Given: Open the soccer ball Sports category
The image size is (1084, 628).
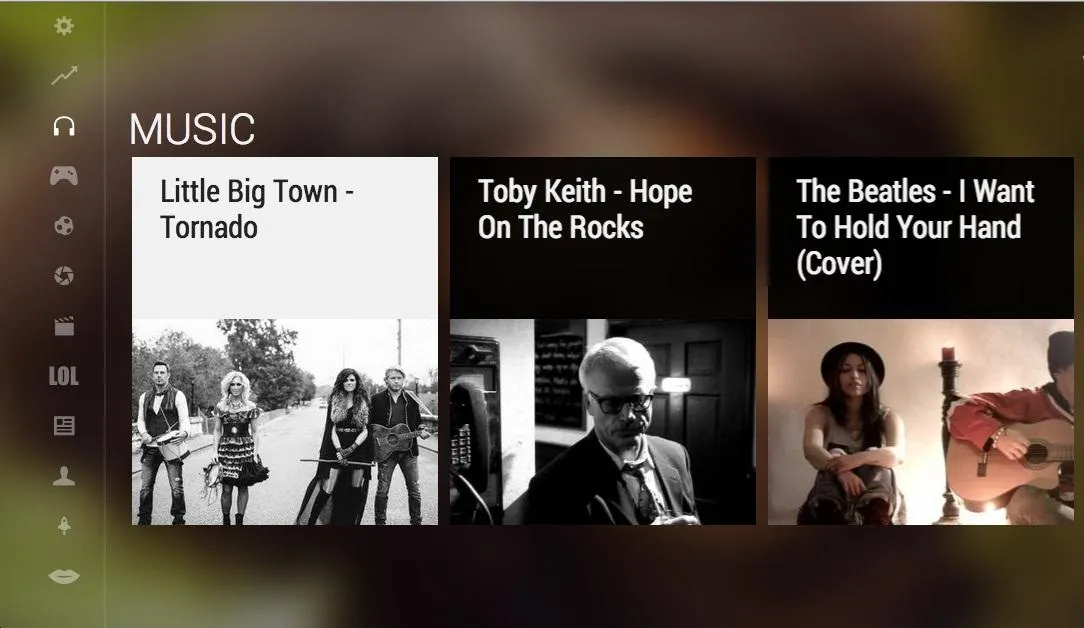Looking at the screenshot, I should pos(64,226).
